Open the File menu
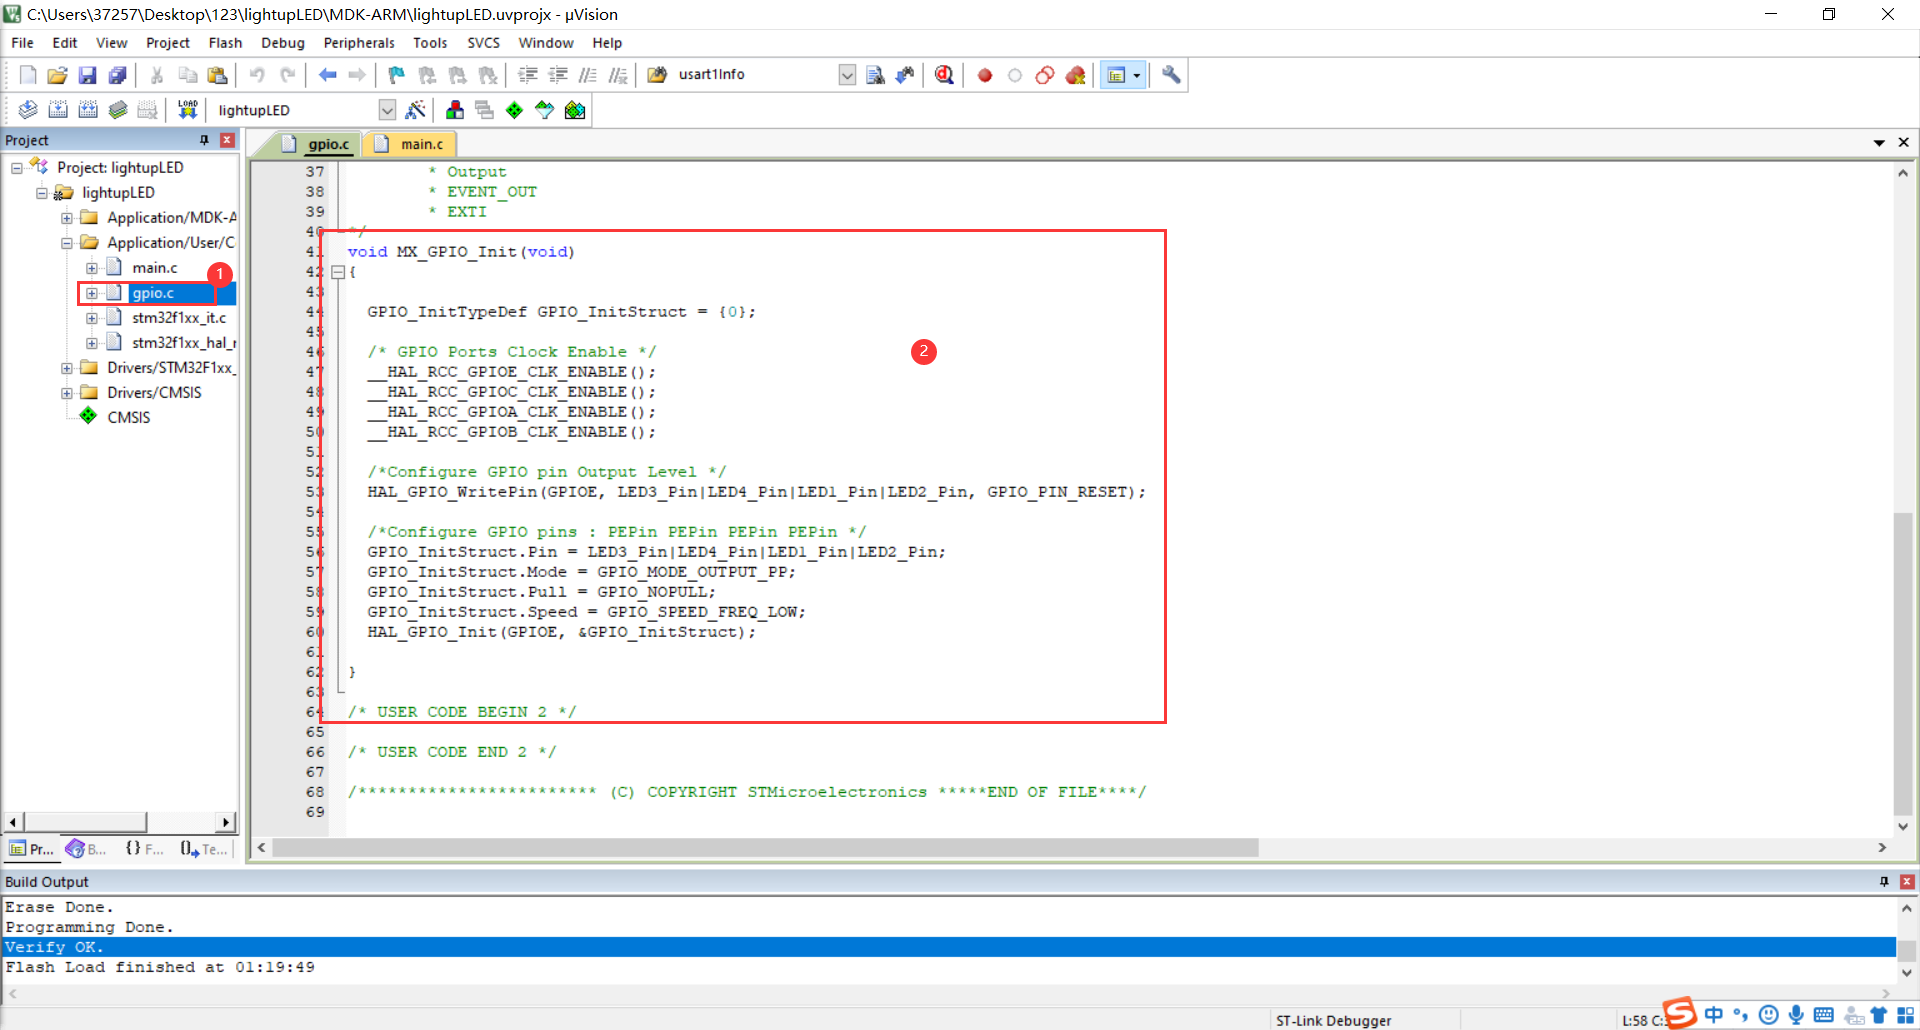 tap(22, 43)
